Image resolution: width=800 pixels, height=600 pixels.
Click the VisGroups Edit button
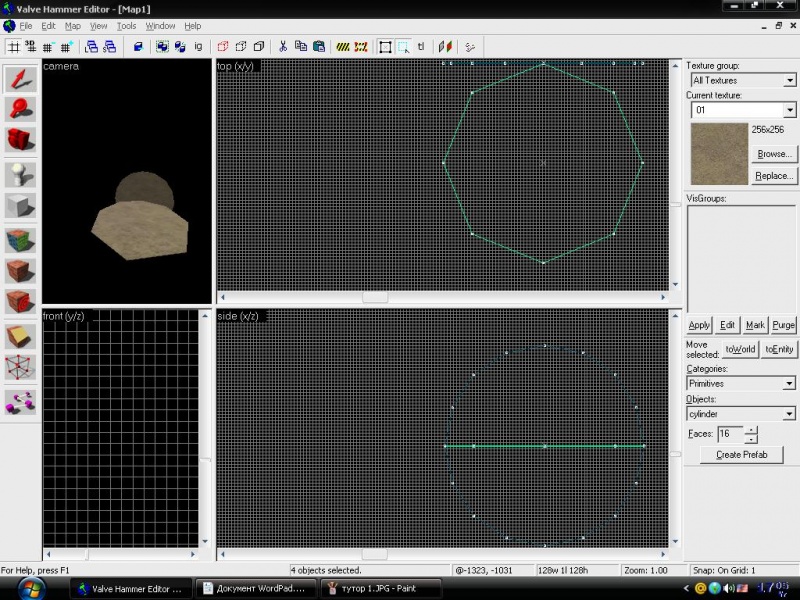tap(727, 325)
